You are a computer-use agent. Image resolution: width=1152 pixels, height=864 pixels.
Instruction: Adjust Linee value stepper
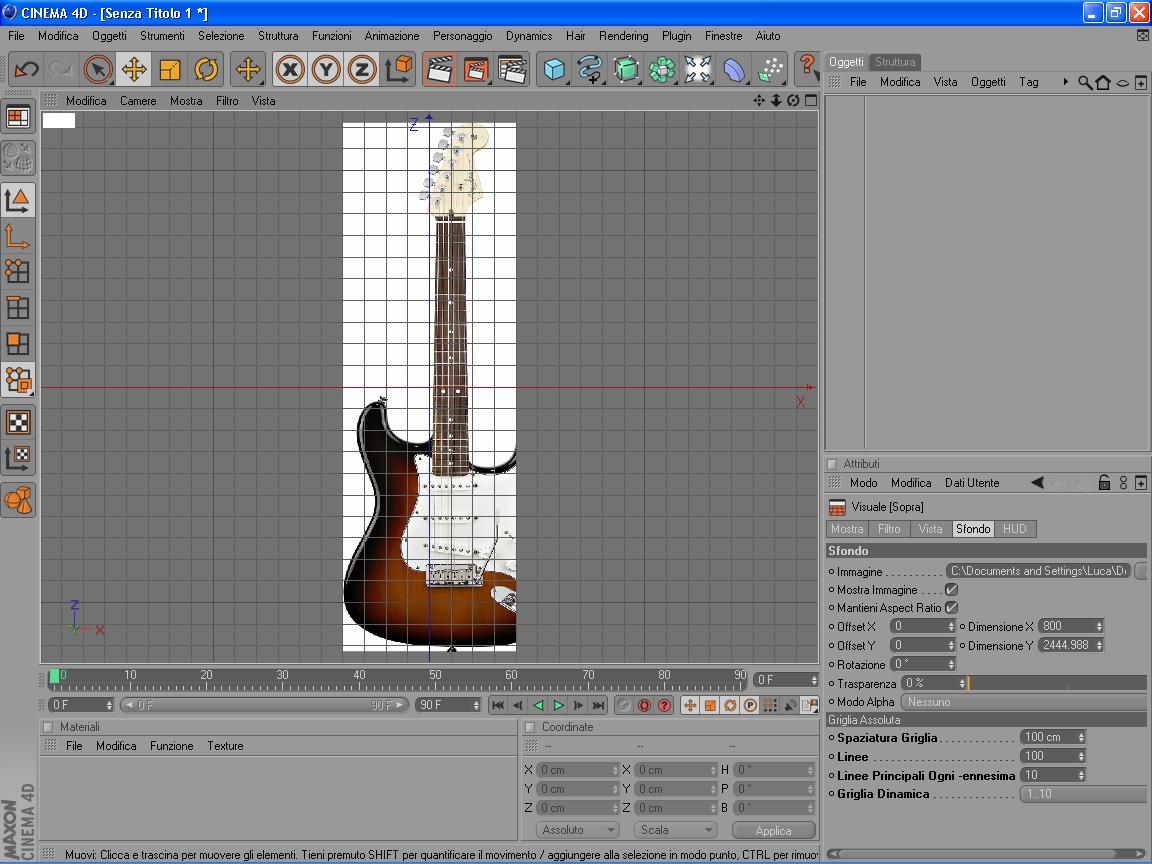coord(1081,757)
